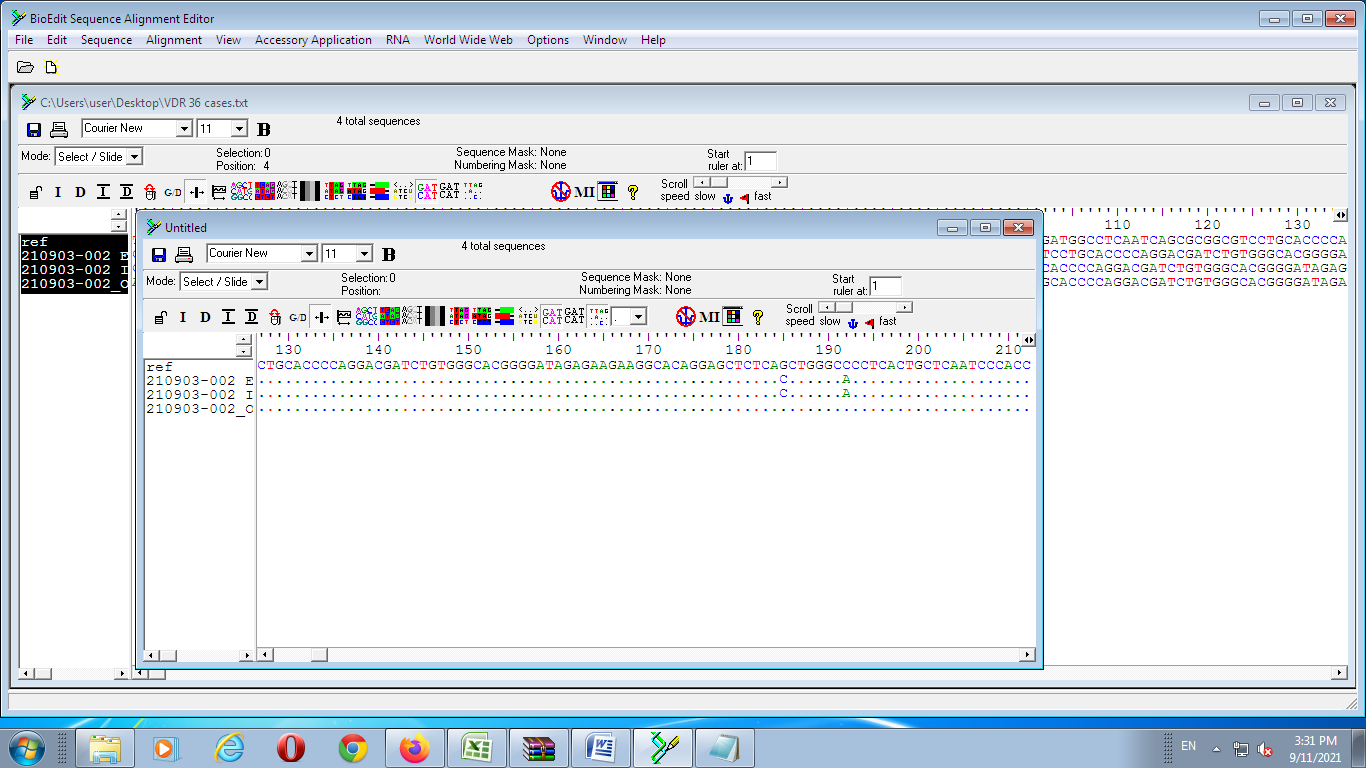
Task: Toggle the lock icon in Untitled window
Action: [x=160, y=317]
